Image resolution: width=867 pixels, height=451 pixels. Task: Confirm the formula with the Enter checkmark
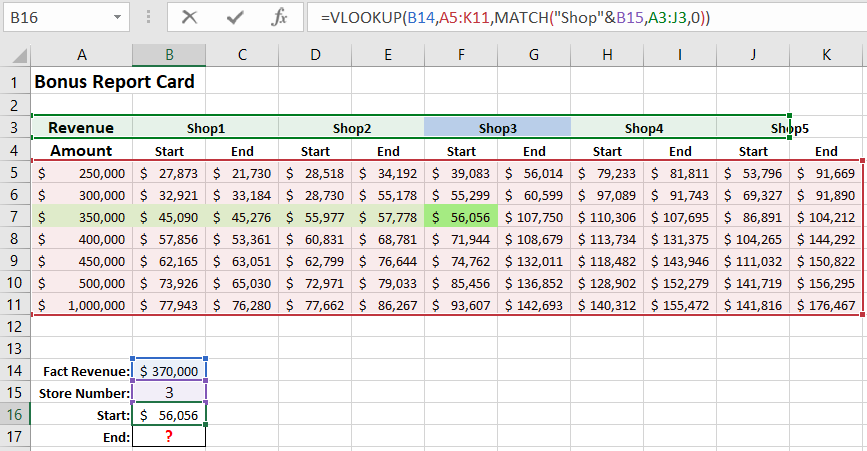[236, 17]
